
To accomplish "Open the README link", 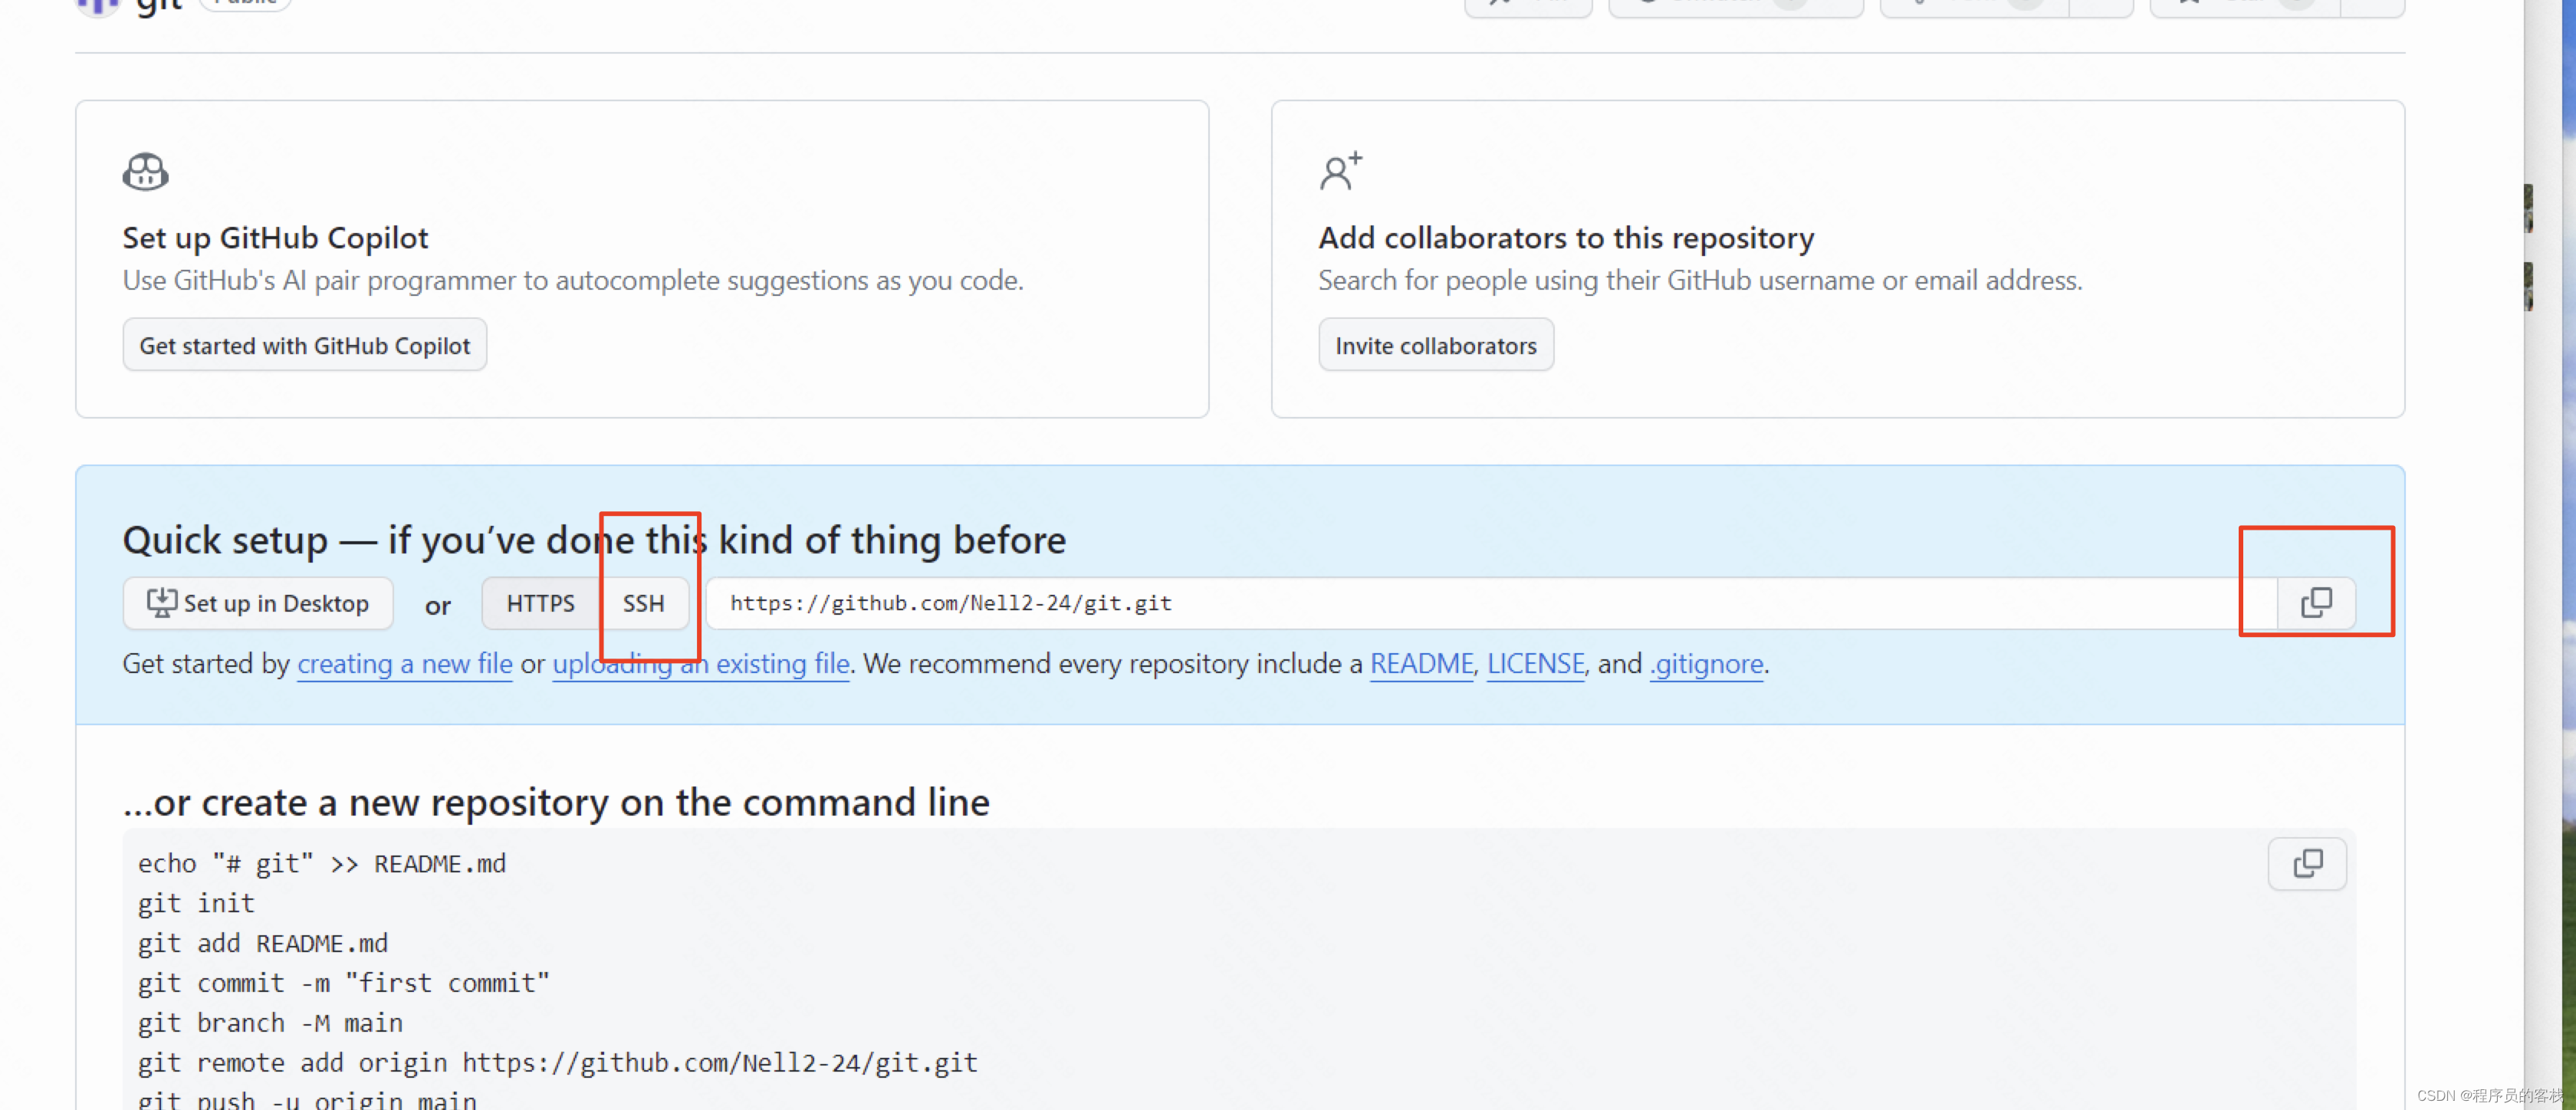I will point(1421,663).
